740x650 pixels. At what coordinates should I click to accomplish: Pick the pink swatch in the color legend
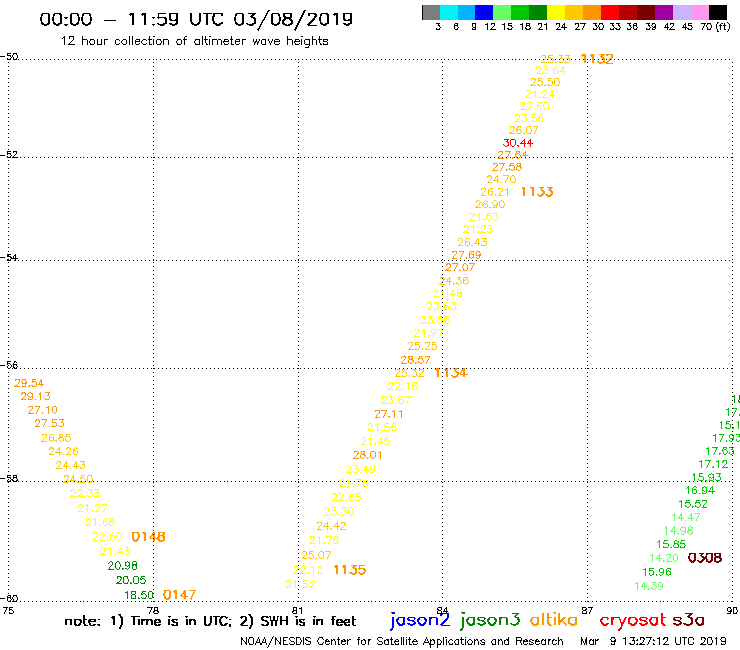[x=699, y=12]
